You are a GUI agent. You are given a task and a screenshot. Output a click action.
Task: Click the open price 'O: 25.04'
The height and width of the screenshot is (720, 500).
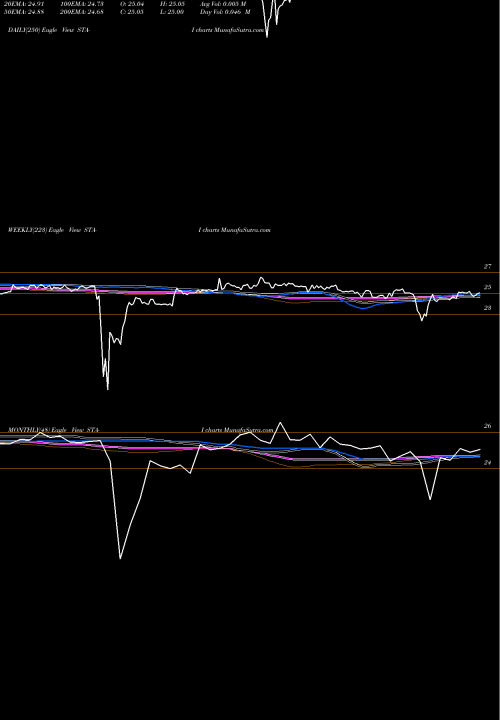132,4
